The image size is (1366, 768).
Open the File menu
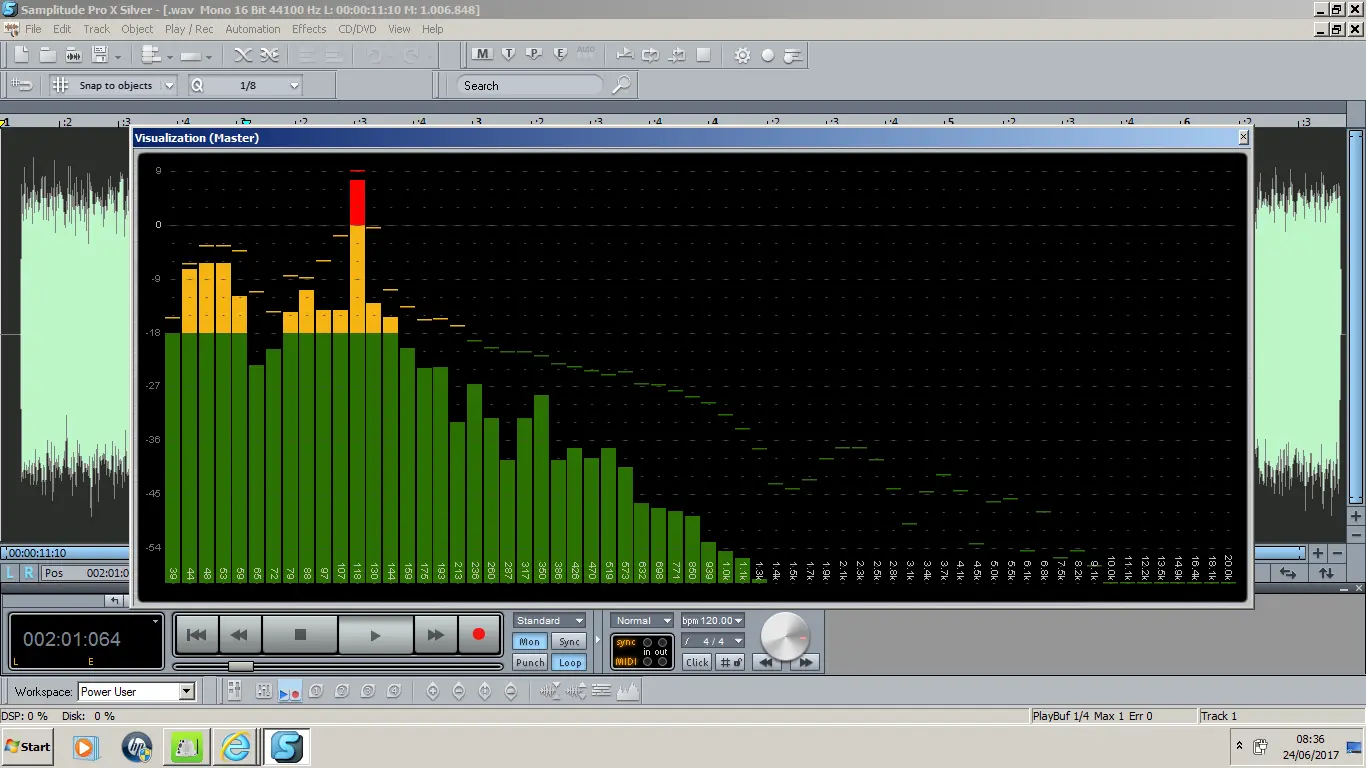33,29
